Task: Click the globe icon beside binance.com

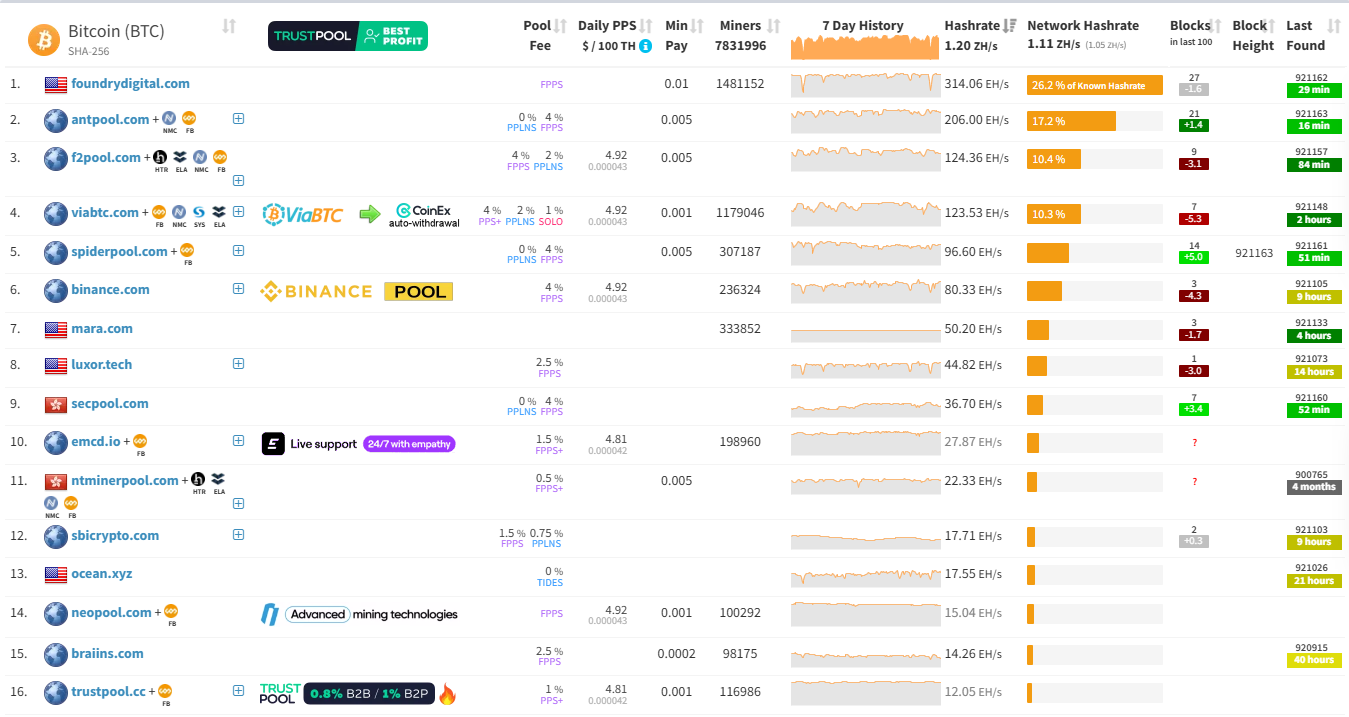Action: [x=56, y=290]
